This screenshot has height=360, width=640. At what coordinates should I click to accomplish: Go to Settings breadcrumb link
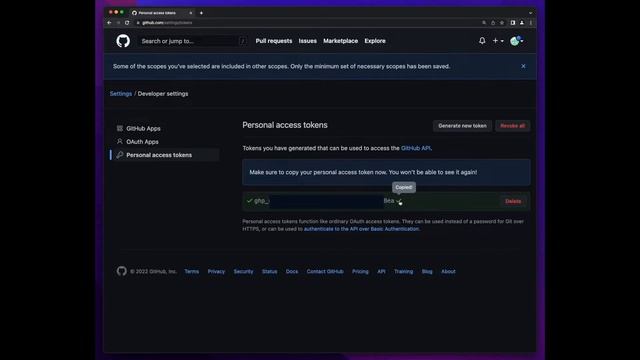coord(121,93)
